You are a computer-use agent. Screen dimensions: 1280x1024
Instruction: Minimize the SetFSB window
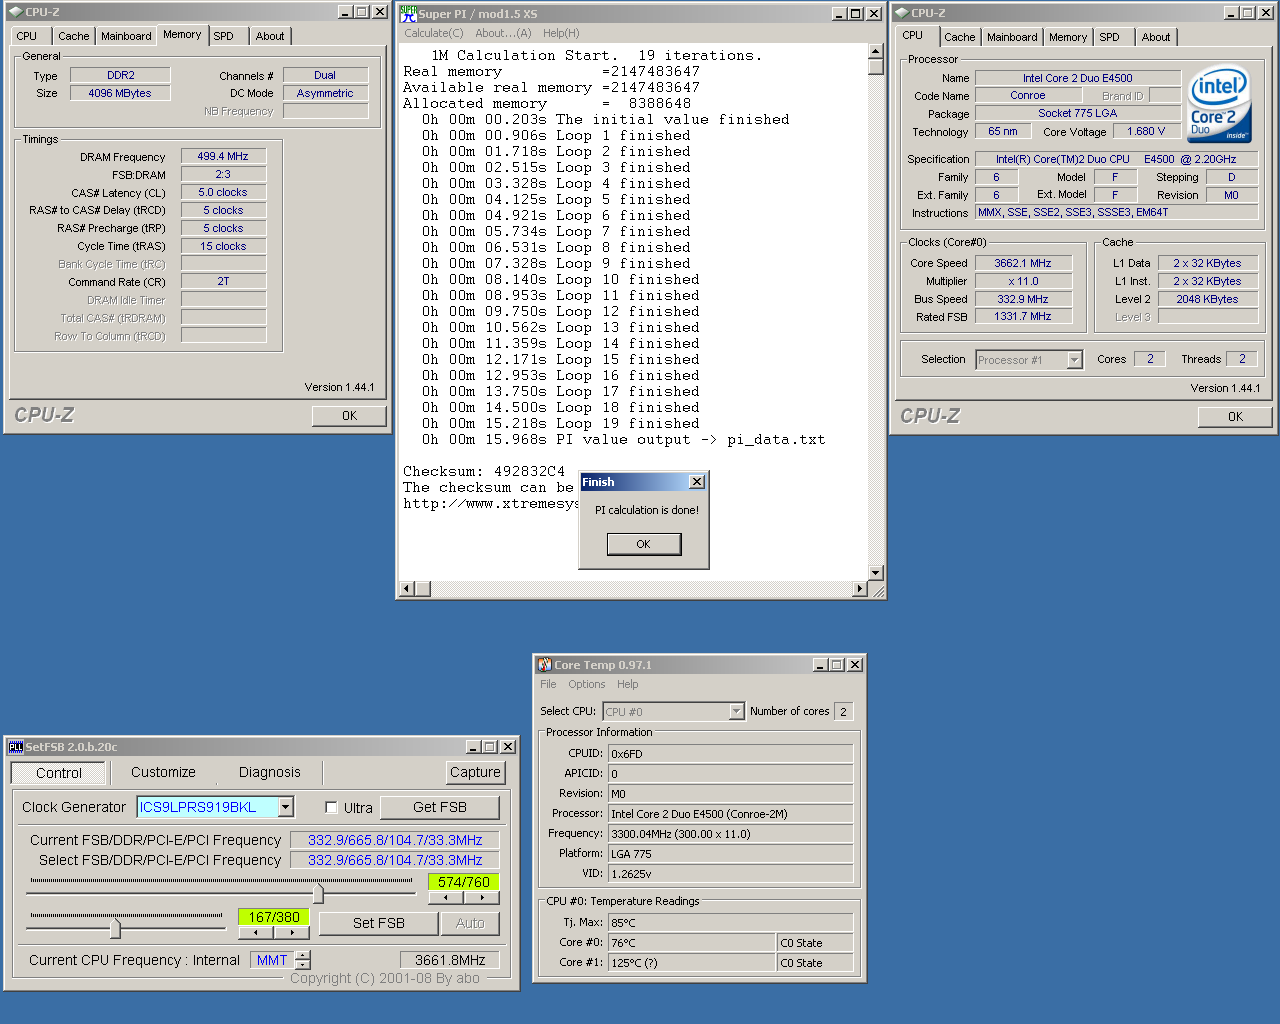pyautogui.click(x=474, y=747)
